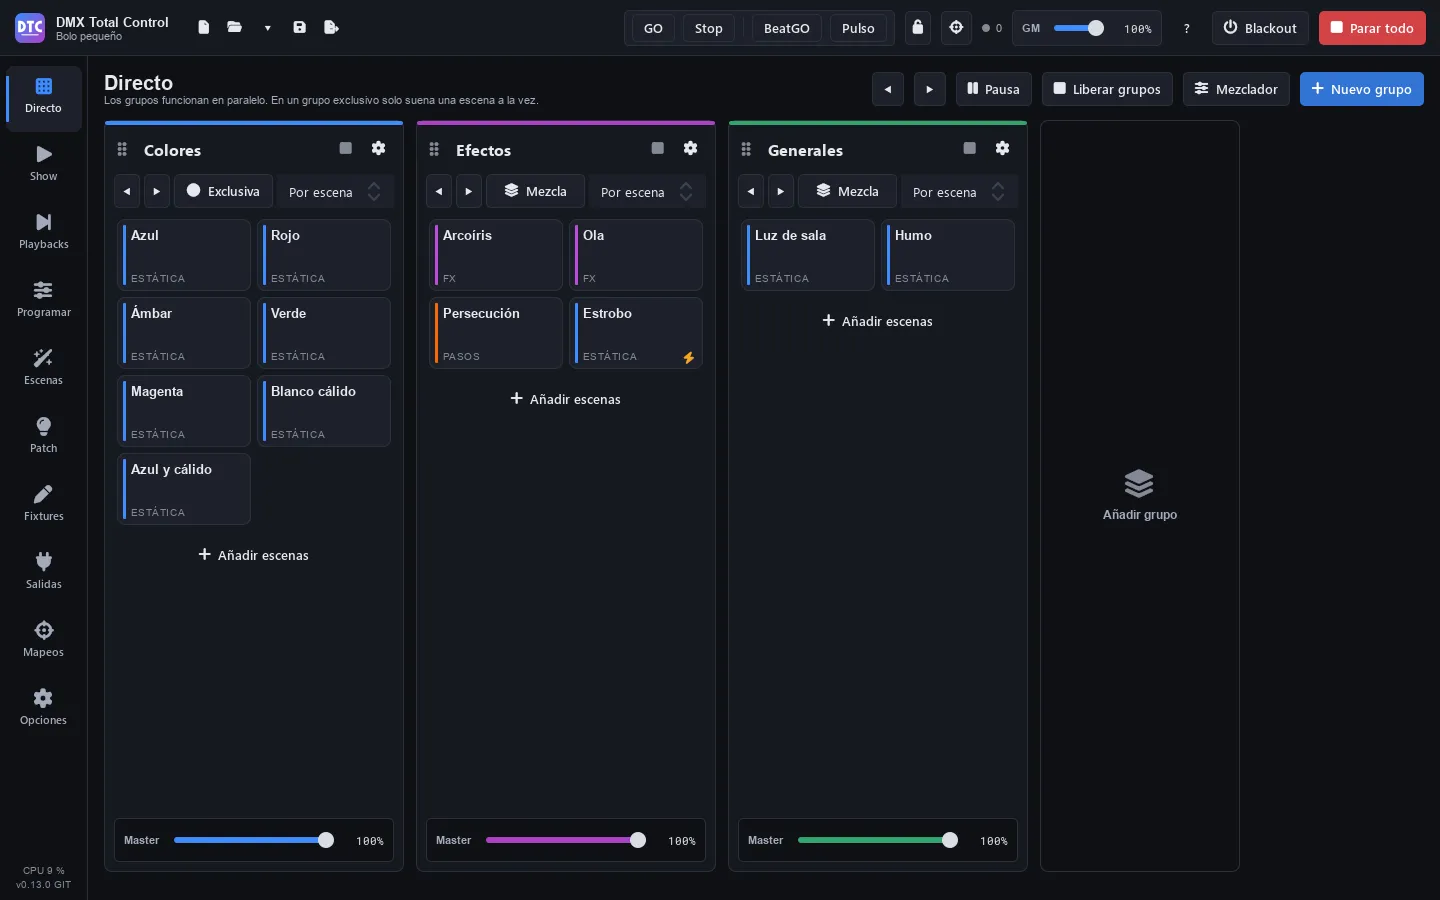Screen dimensions: 1440x900
Task: Open the Fixtures section in sidebar
Action: pyautogui.click(x=44, y=503)
